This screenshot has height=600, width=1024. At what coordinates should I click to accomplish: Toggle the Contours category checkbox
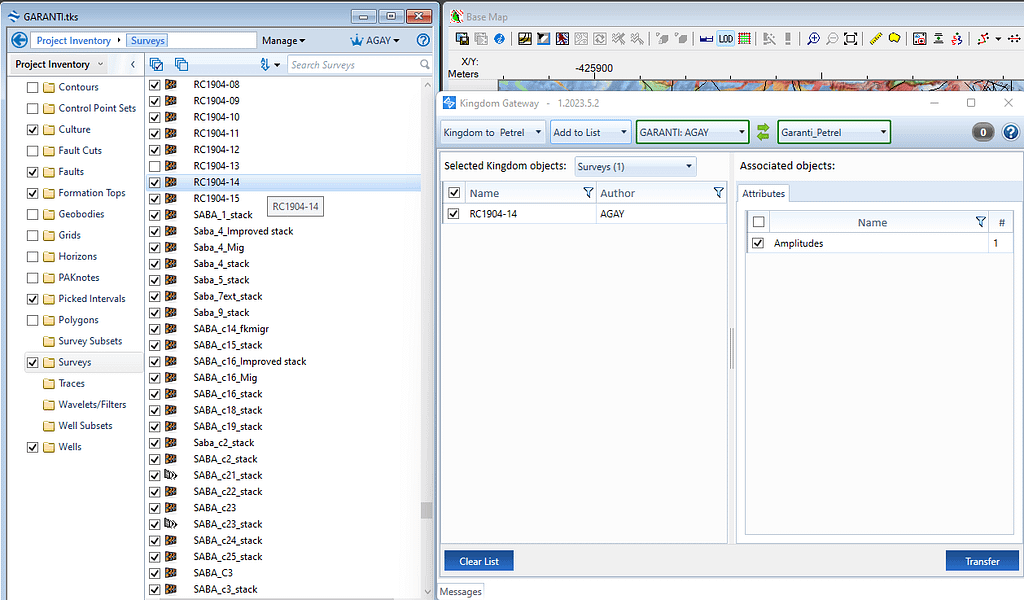(32, 87)
